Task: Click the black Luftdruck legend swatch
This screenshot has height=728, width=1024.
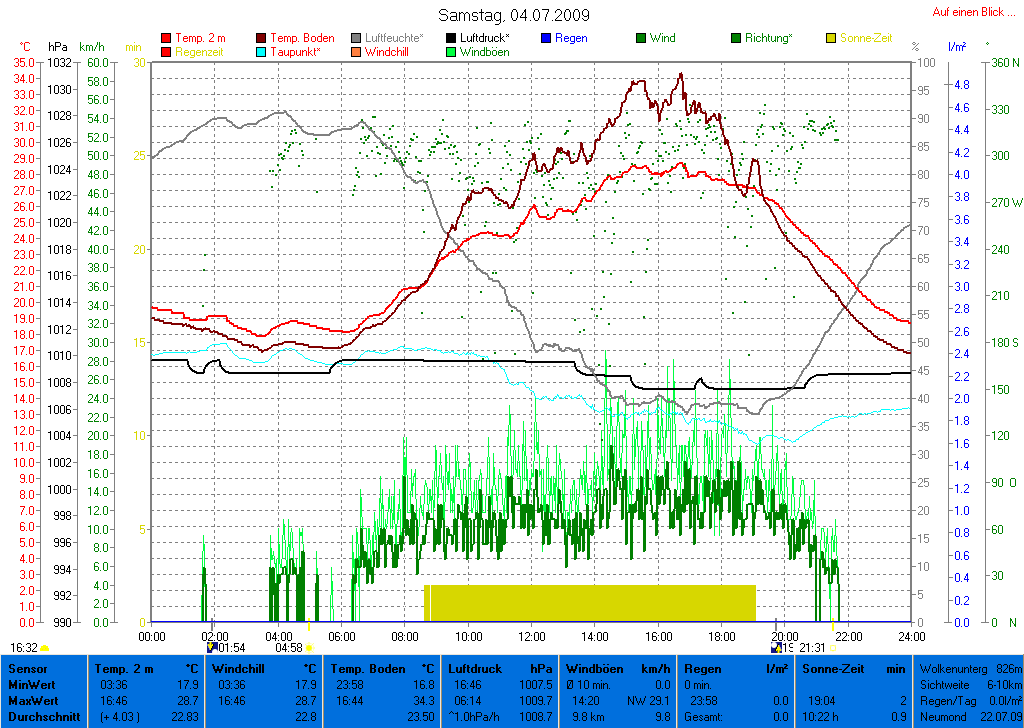Action: coord(452,38)
